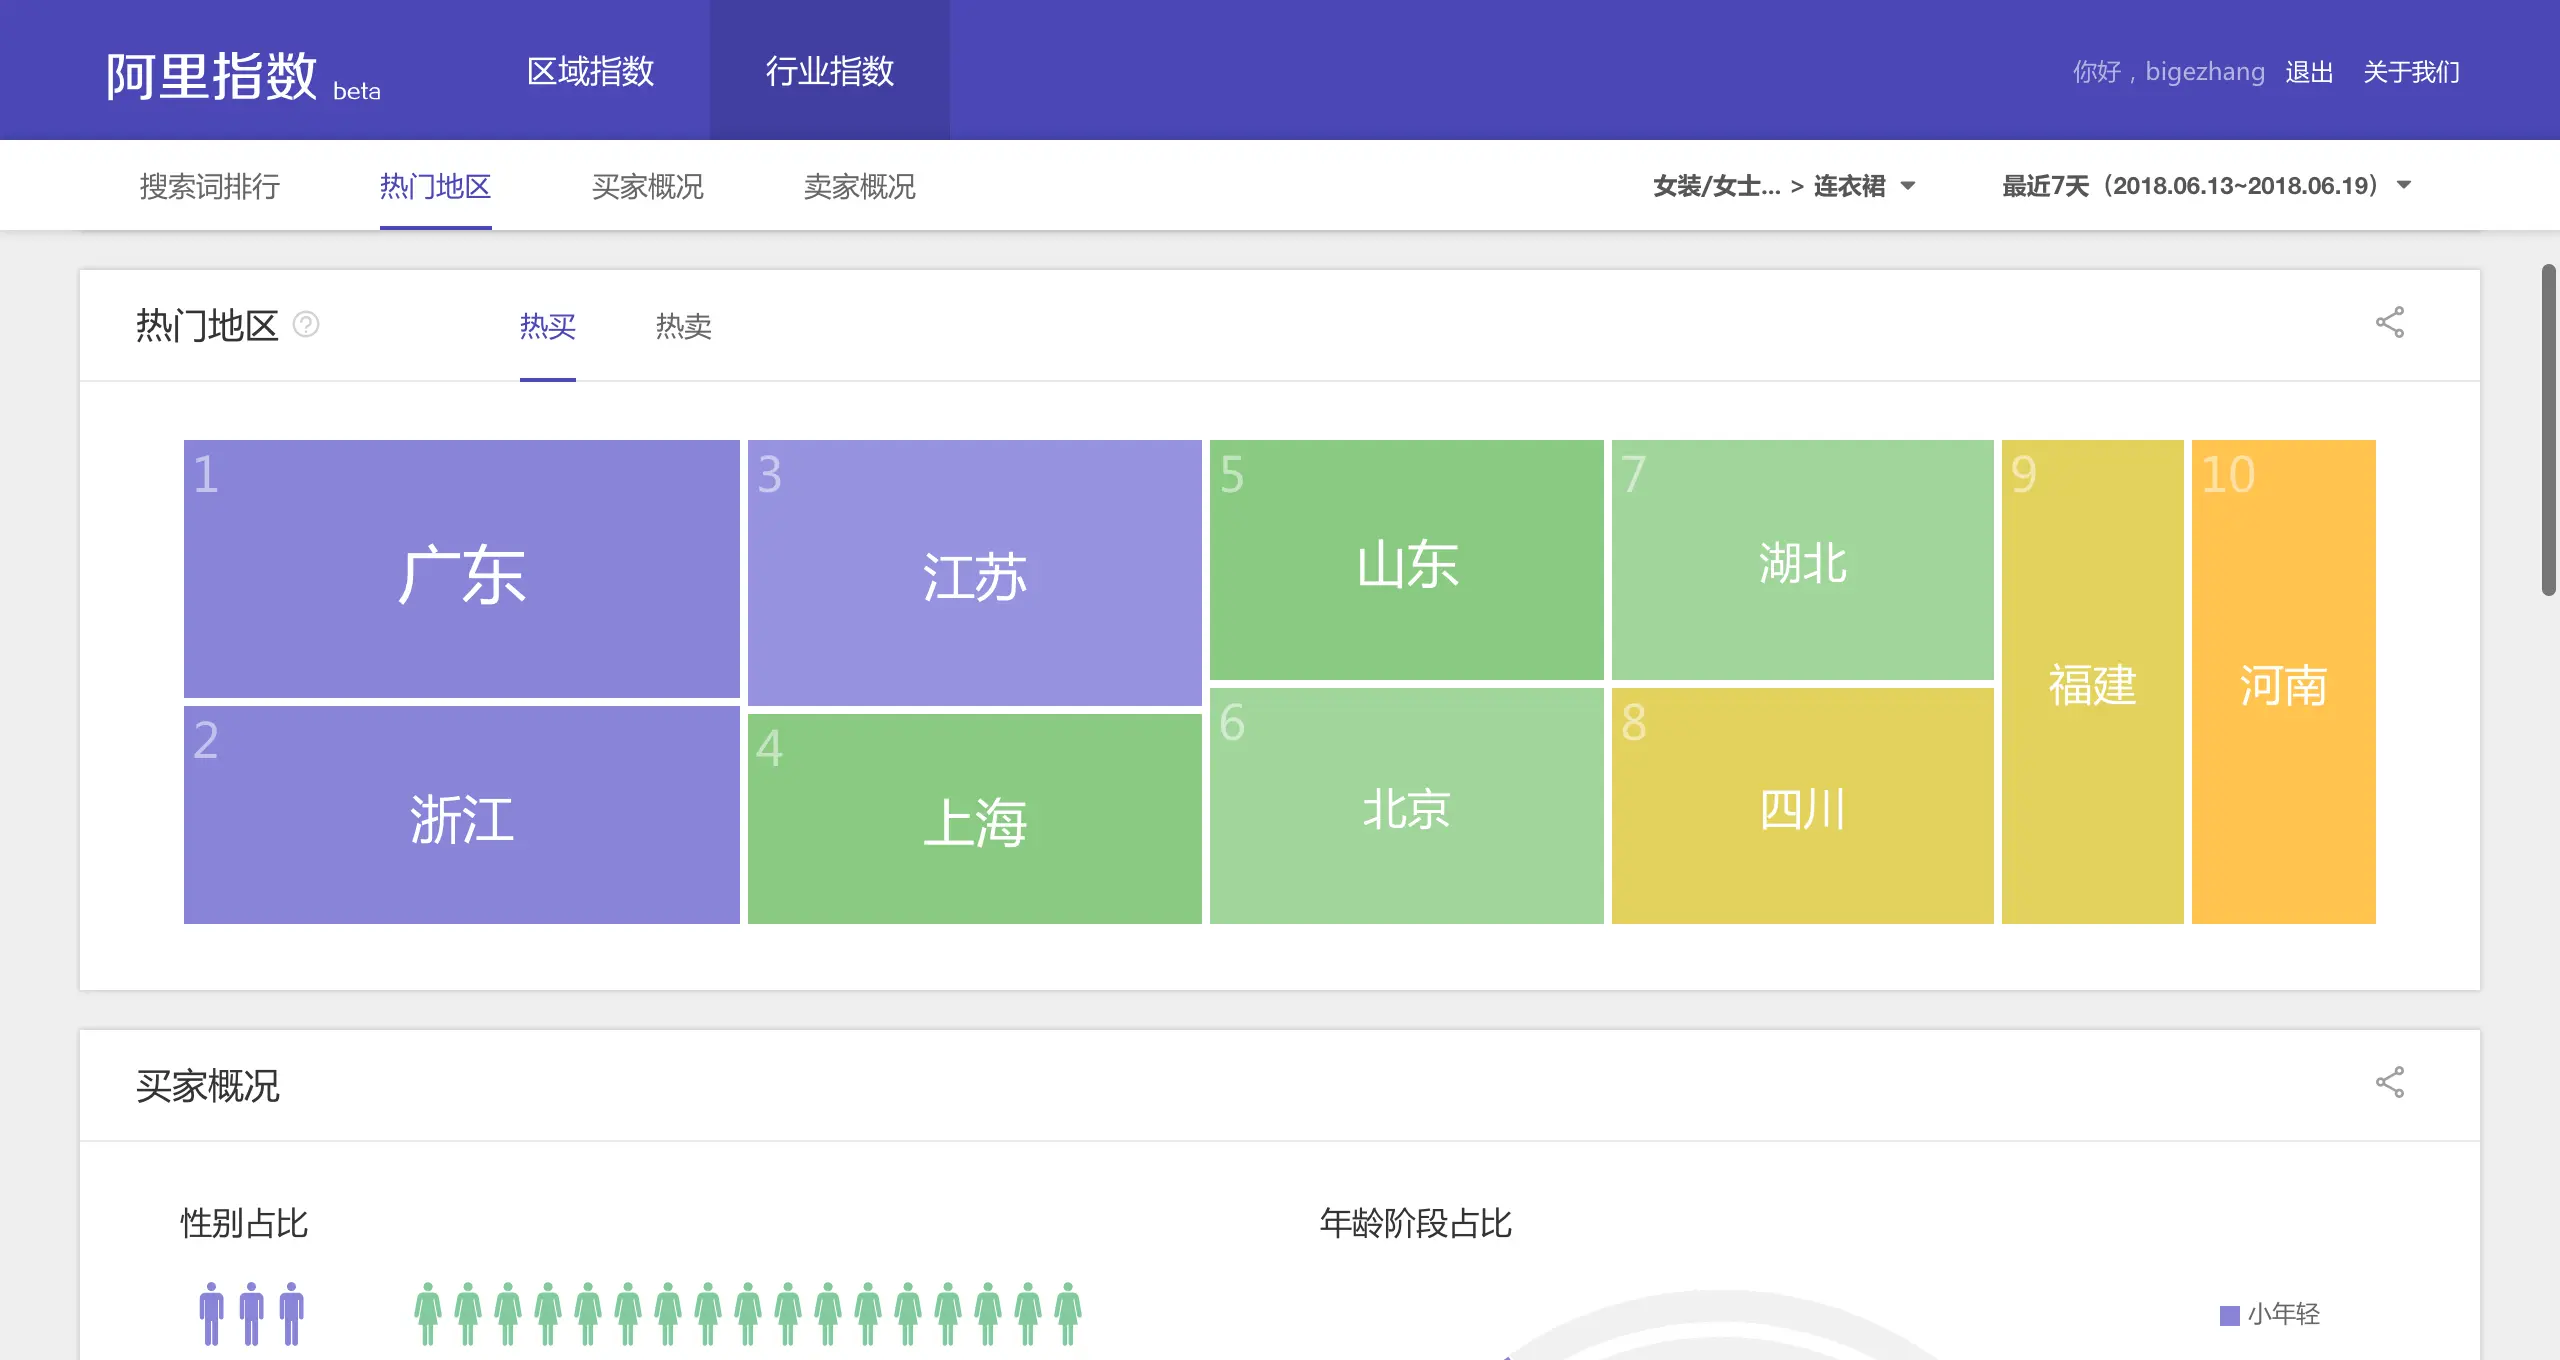Click the 广东 treemap block

tap(461, 569)
